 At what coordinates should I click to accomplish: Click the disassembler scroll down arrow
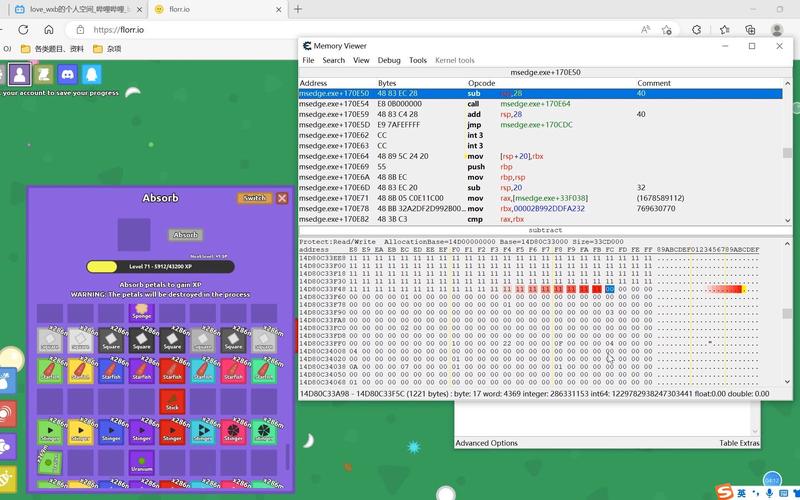(787, 219)
